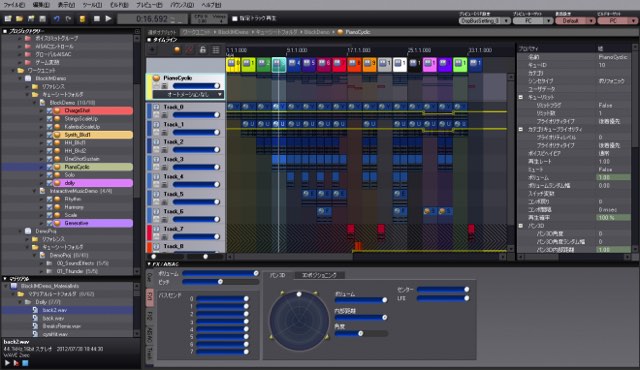Toggle the checkbox beside HH_Blu01
The width and height of the screenshot is (640, 370).
[x=49, y=143]
